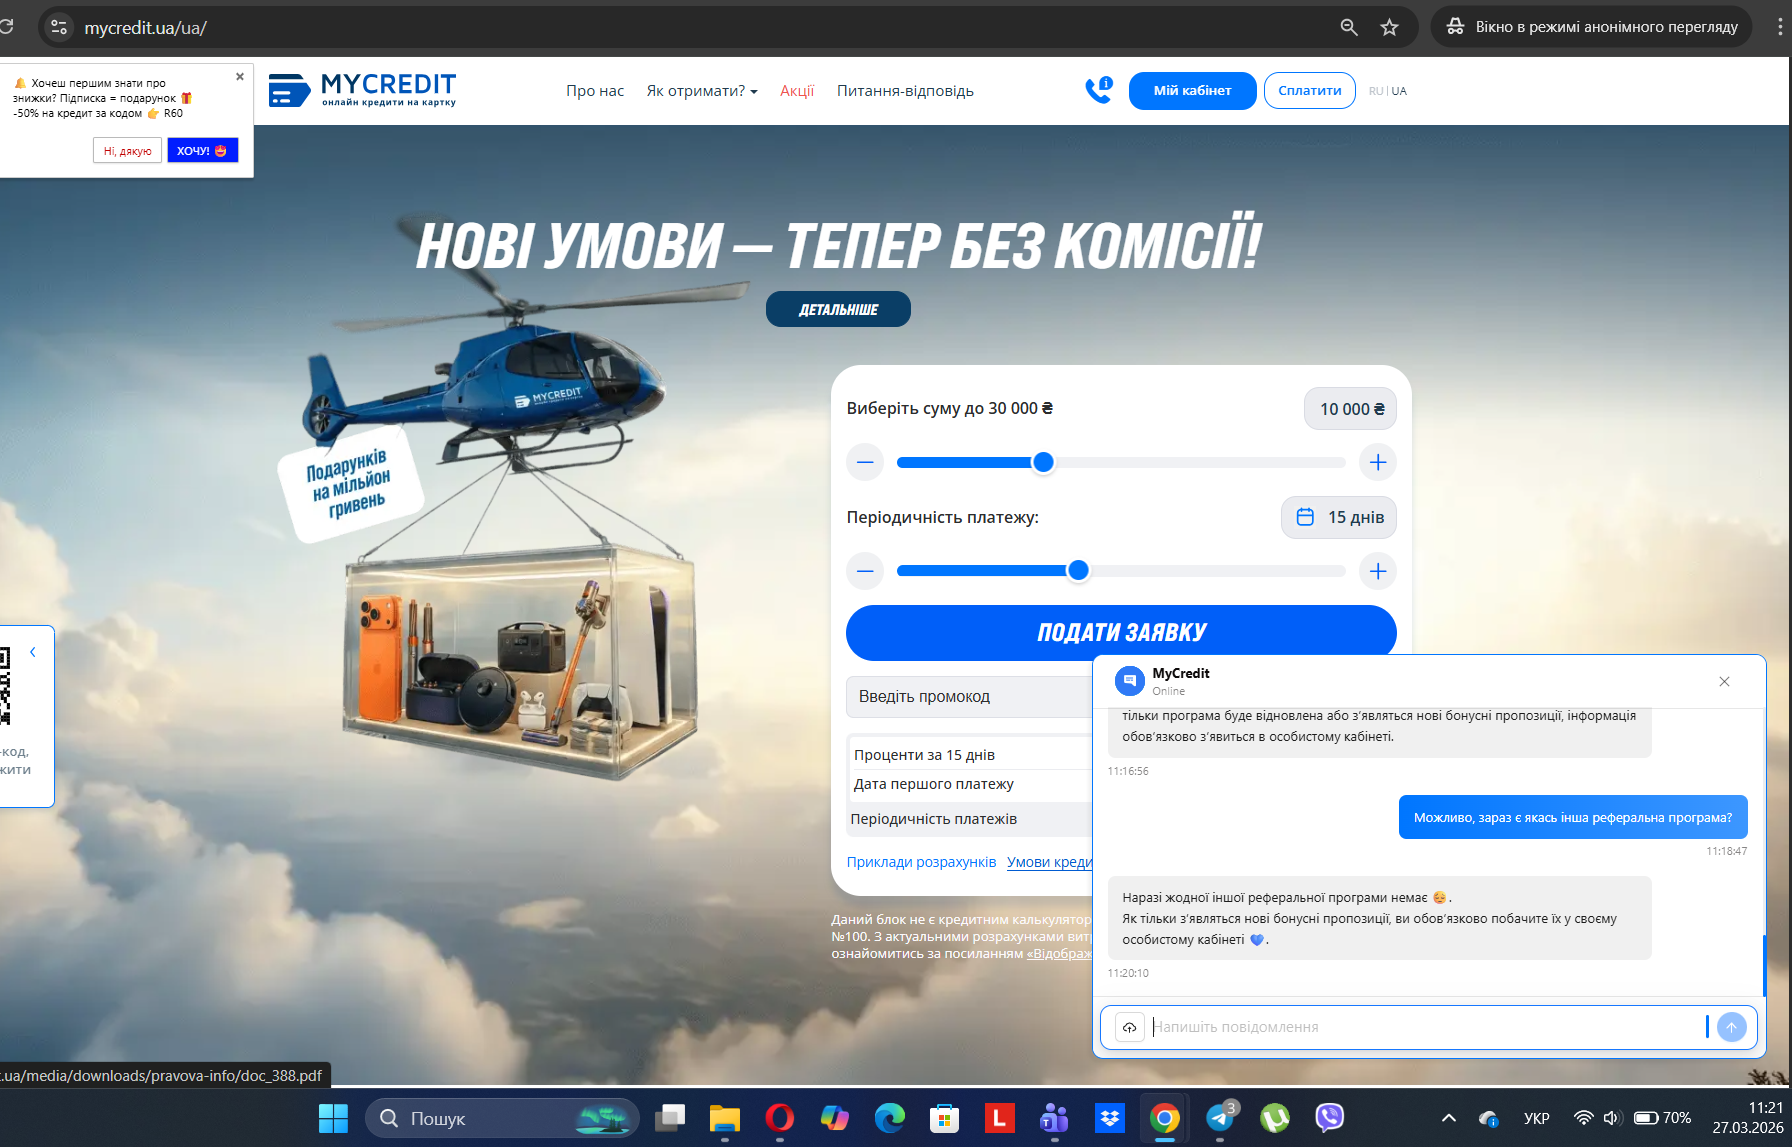Open Microsoft Teams from the taskbar

pyautogui.click(x=1054, y=1118)
